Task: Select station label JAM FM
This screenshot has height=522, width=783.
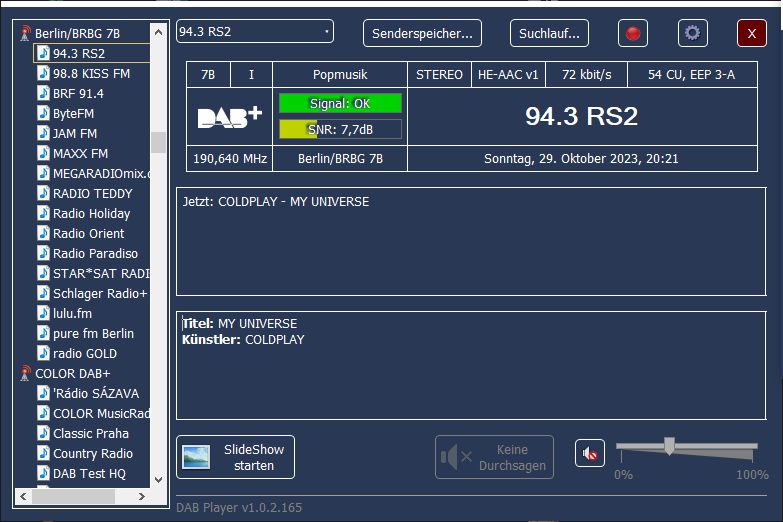Action: (x=75, y=133)
